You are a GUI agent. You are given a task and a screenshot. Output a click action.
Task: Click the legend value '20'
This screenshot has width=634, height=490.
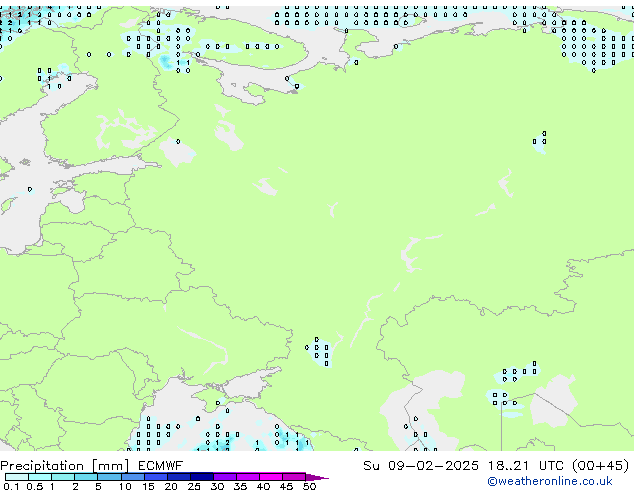171,486
